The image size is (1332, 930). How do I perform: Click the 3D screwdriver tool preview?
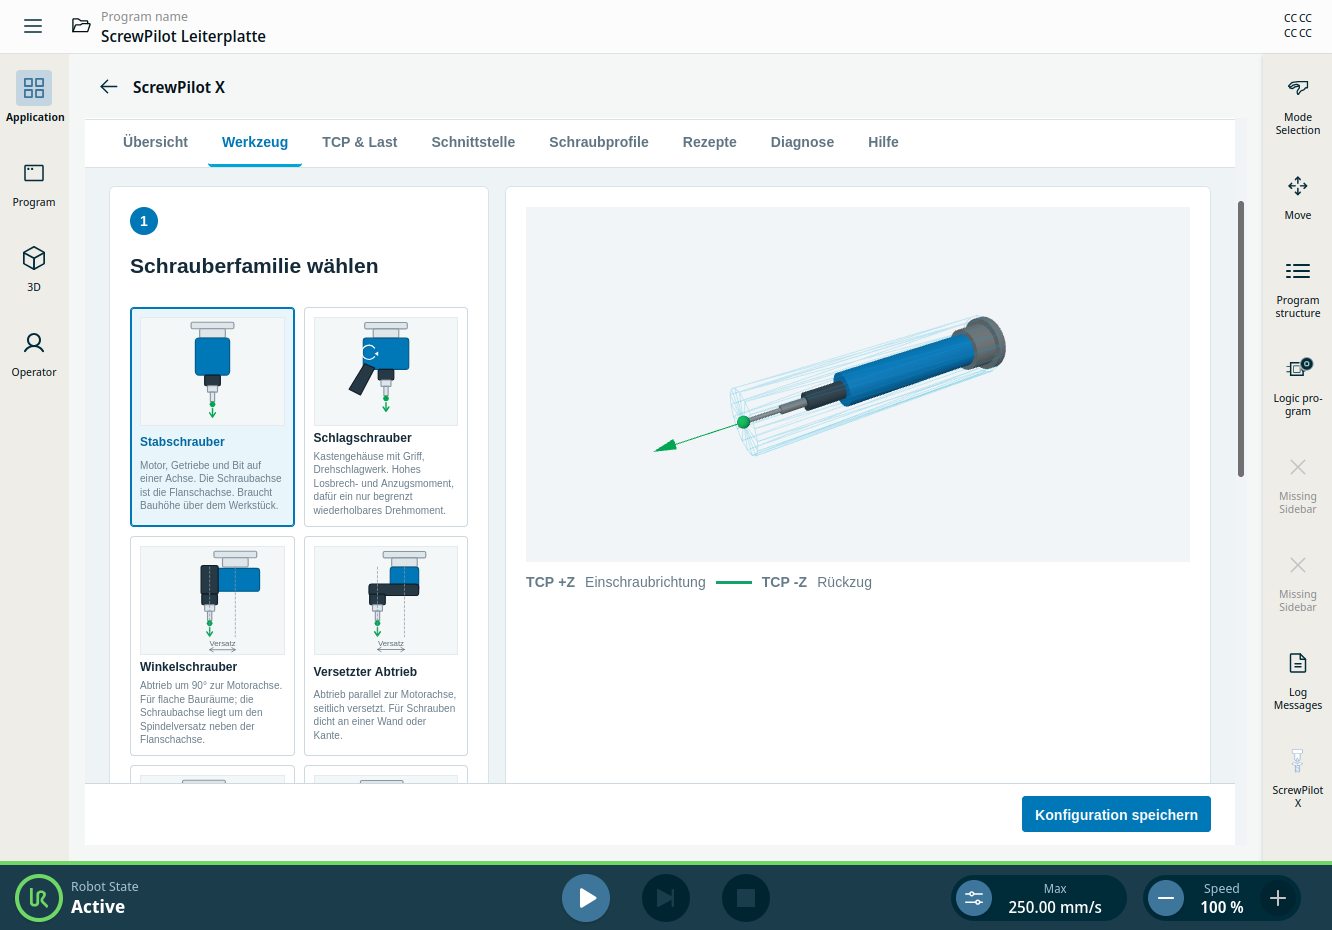pos(858,384)
